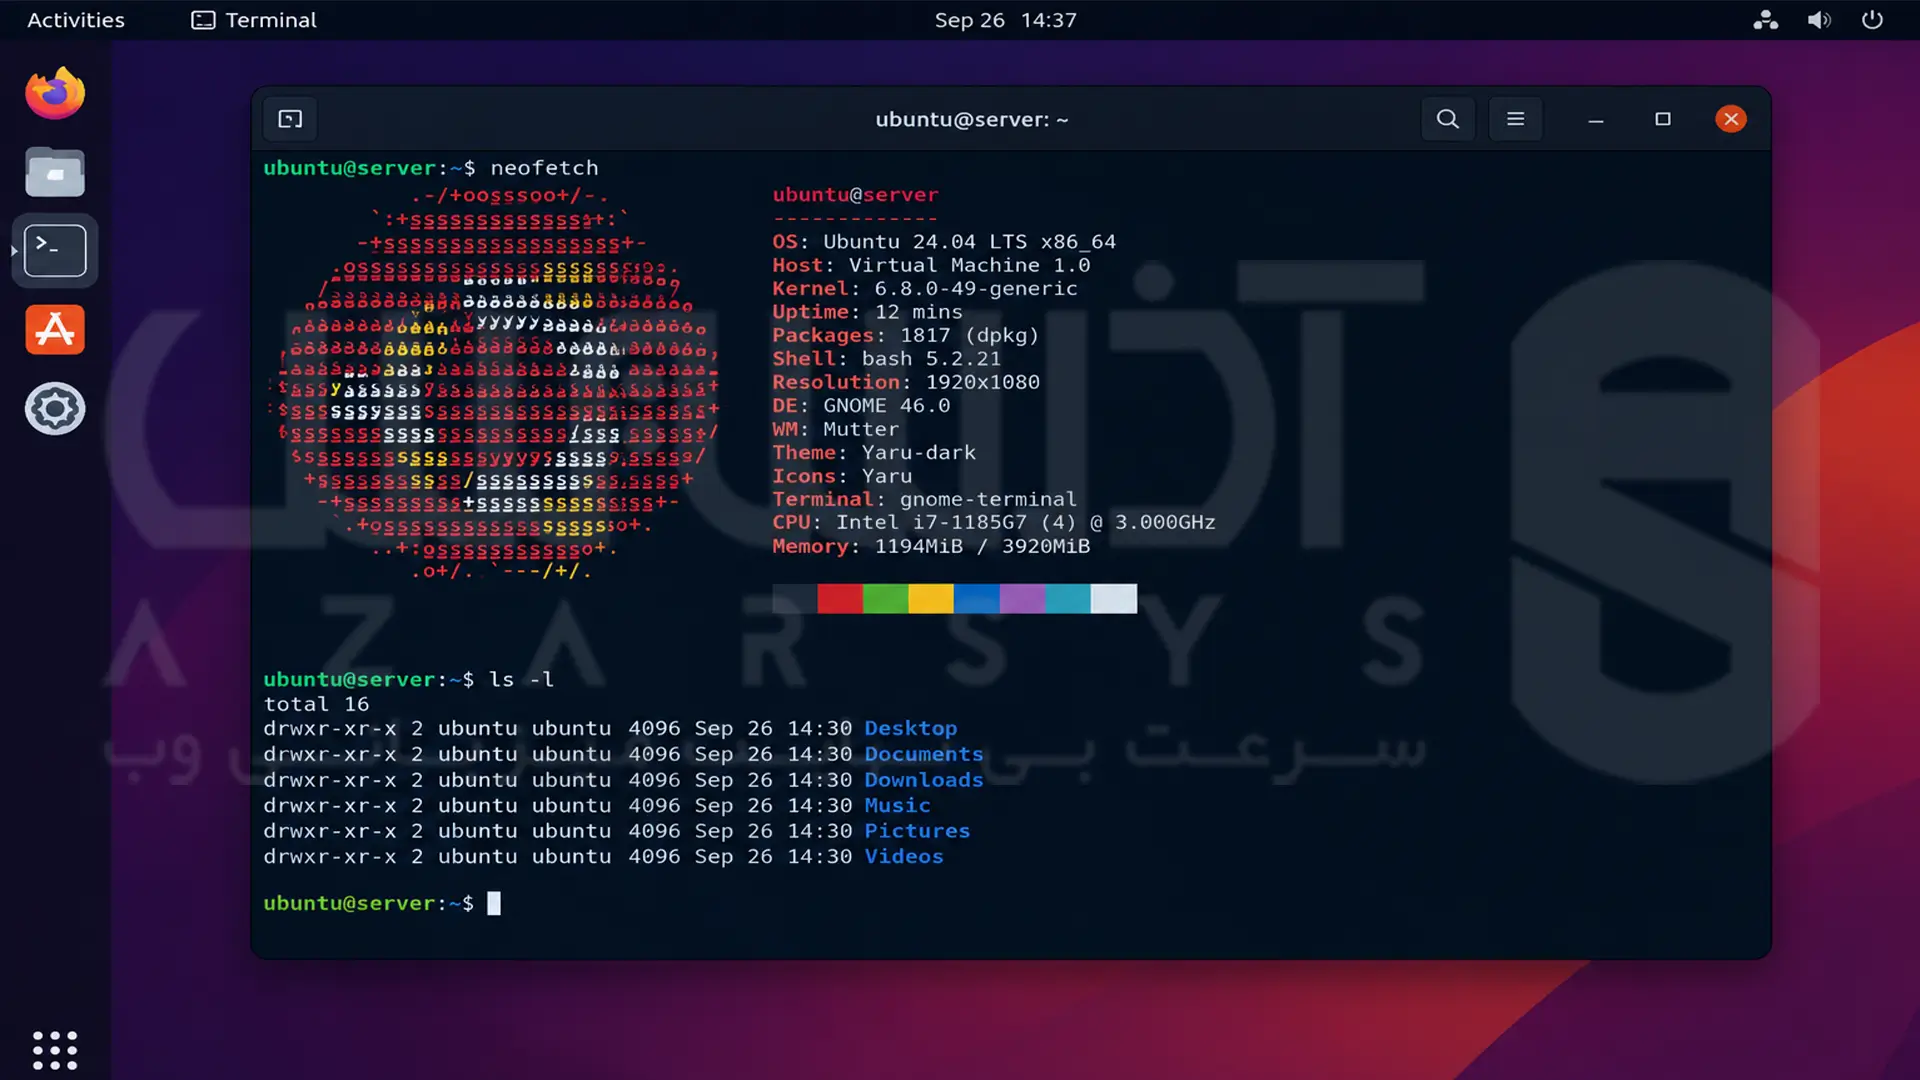Open the Activities overview
Viewport: 1920px width, 1080px height.
point(76,20)
